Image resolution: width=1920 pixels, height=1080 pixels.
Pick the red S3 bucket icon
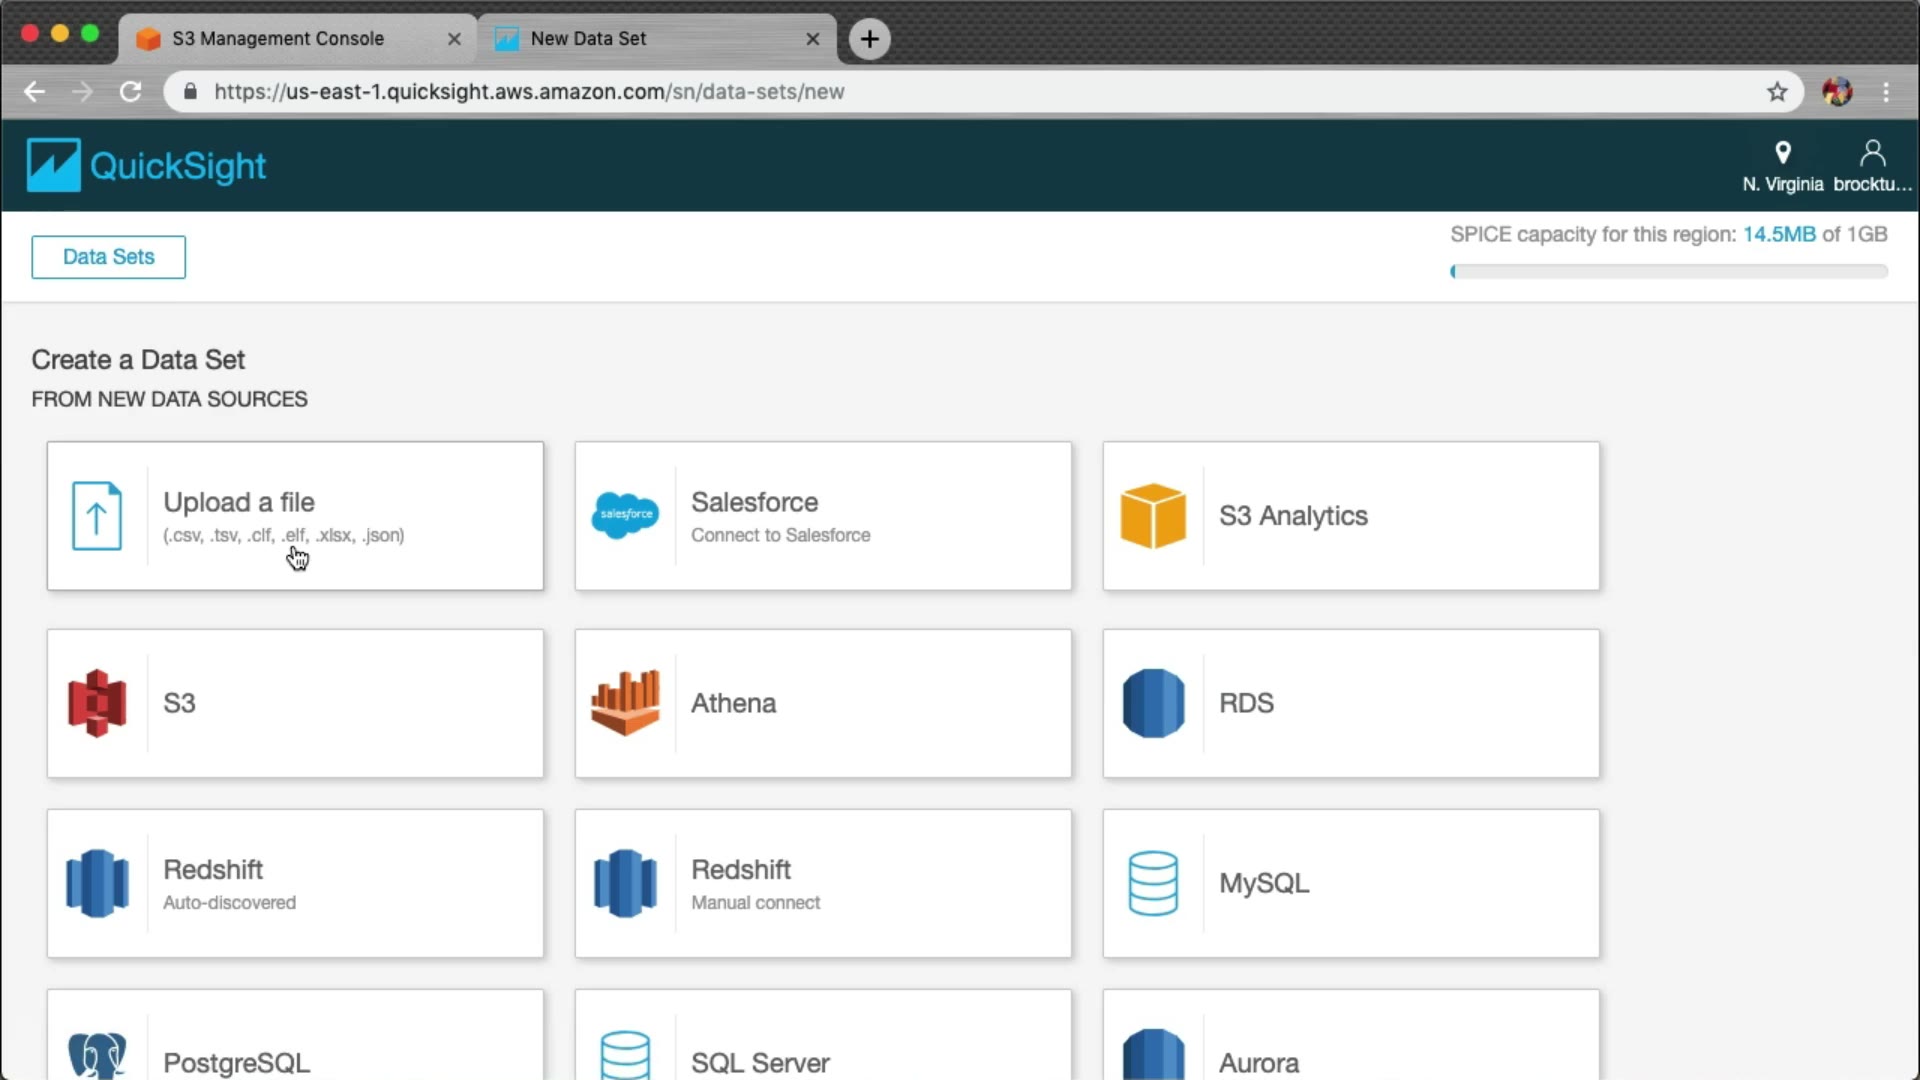pyautogui.click(x=97, y=703)
